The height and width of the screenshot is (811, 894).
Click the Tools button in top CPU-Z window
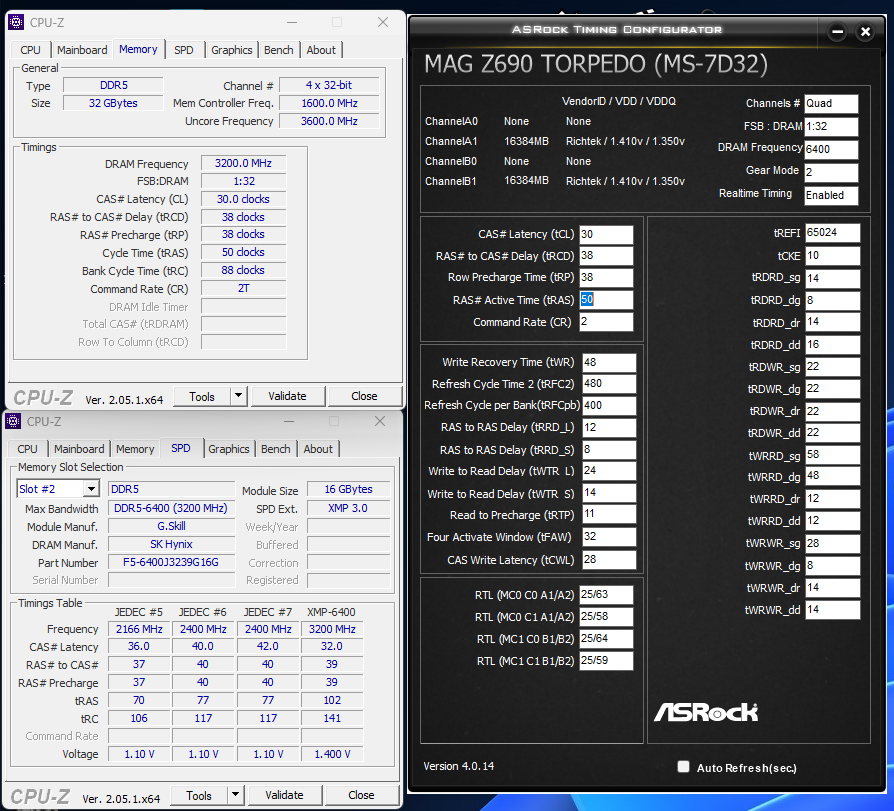point(202,396)
